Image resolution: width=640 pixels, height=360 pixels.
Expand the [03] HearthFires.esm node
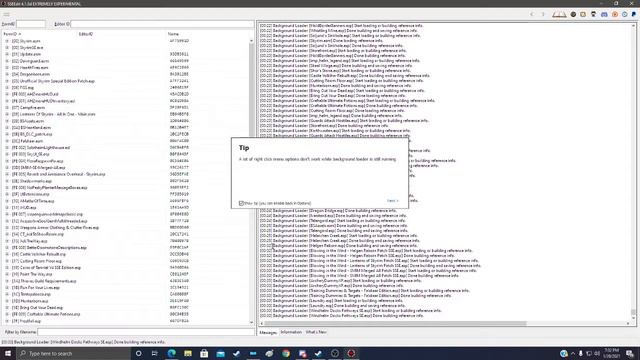click(x=7, y=68)
